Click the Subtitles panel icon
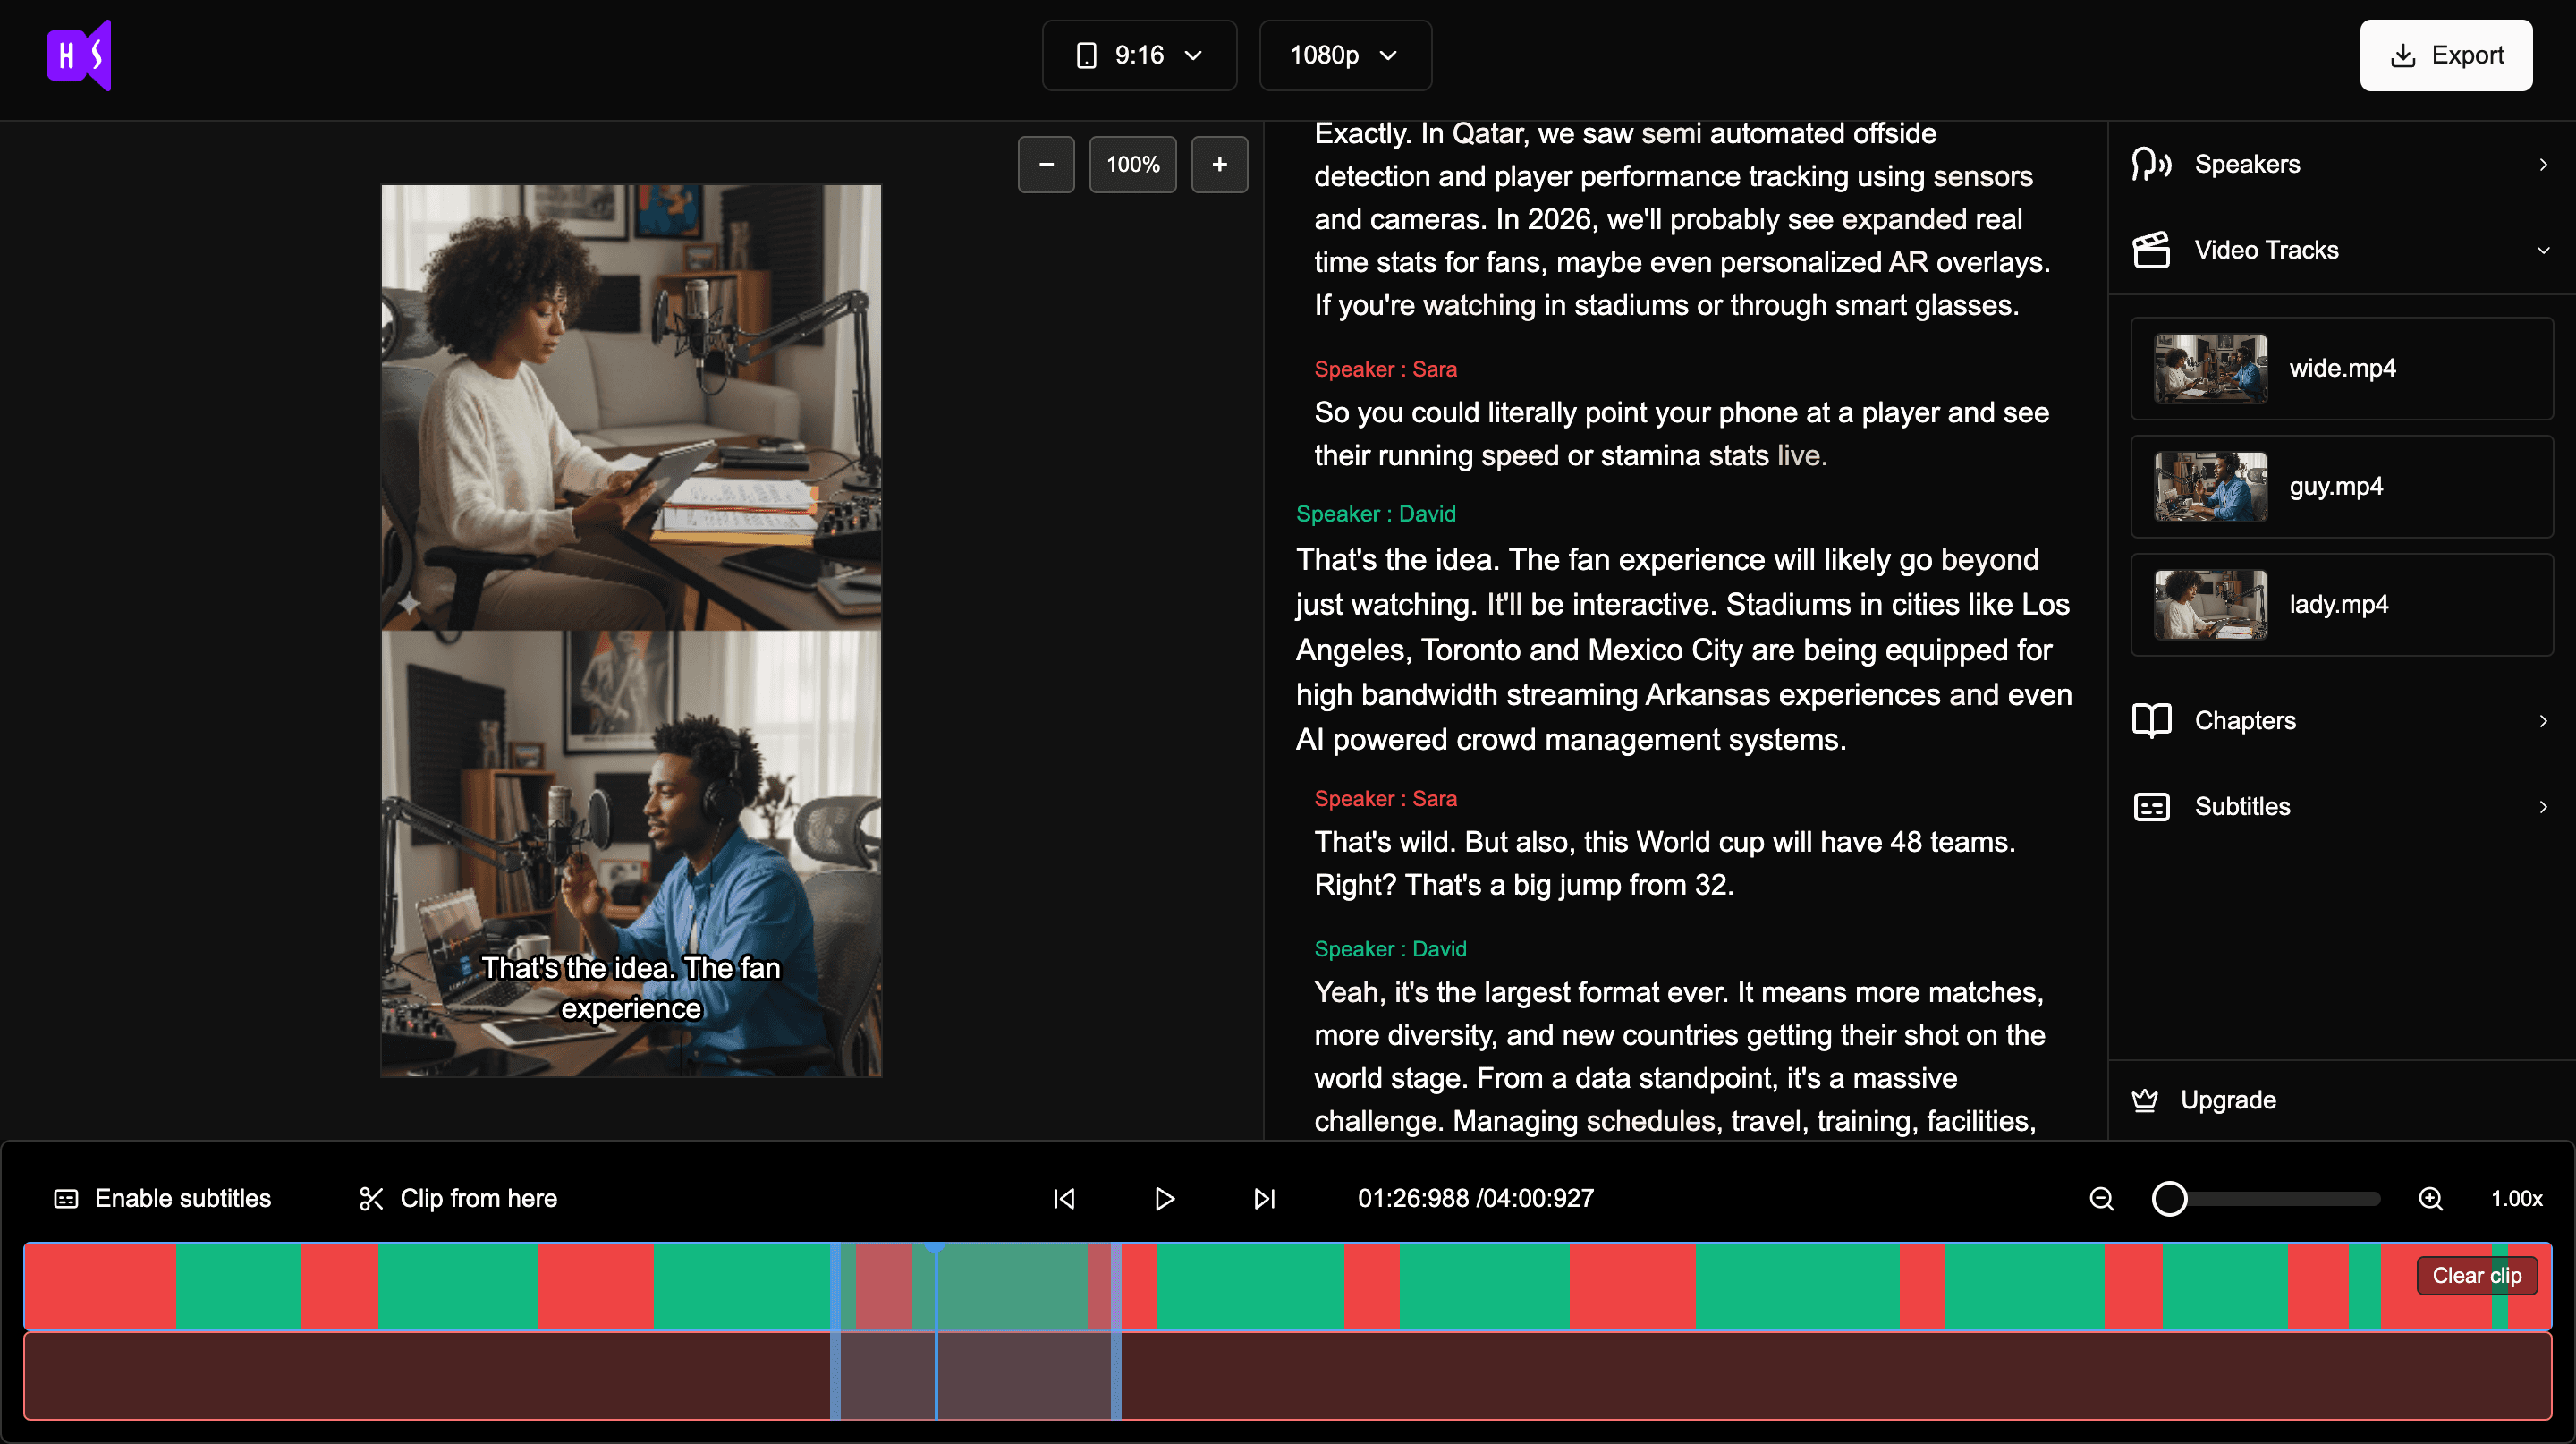Image resolution: width=2576 pixels, height=1444 pixels. coord(2152,806)
